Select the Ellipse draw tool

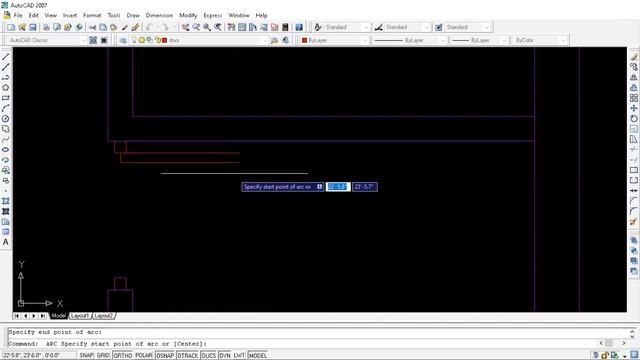point(6,150)
